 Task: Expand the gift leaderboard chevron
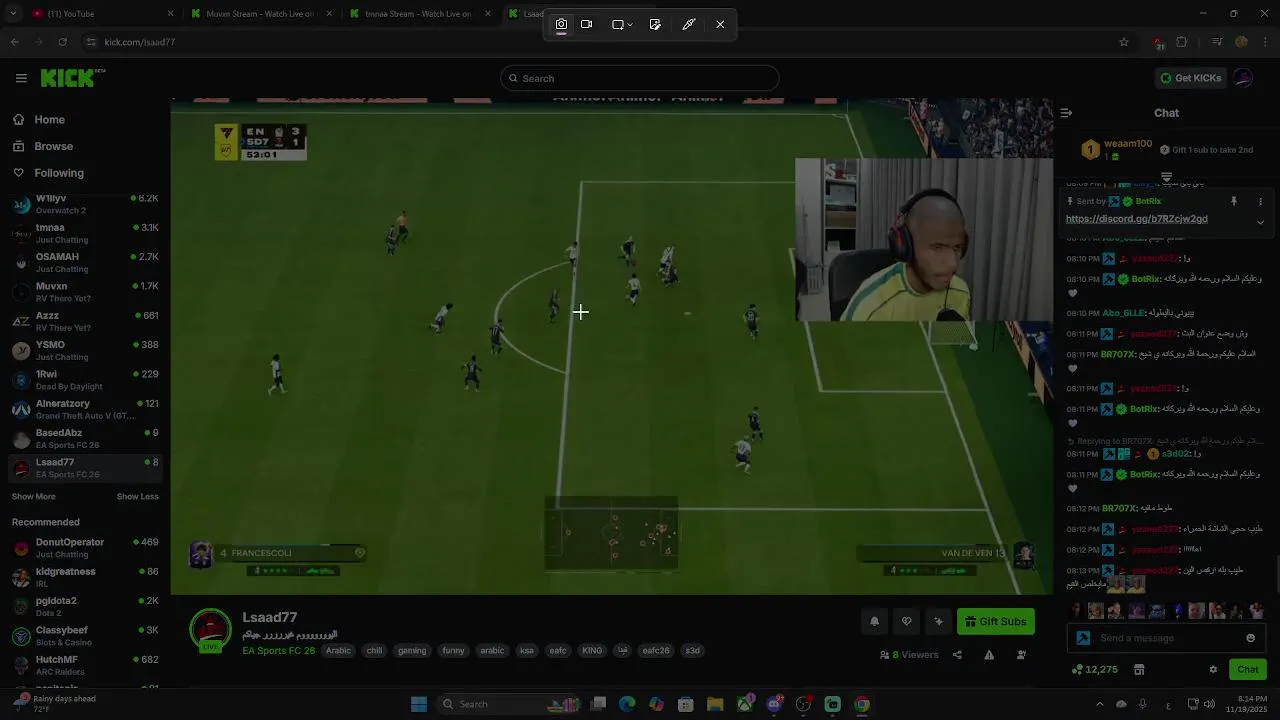coord(1166,177)
